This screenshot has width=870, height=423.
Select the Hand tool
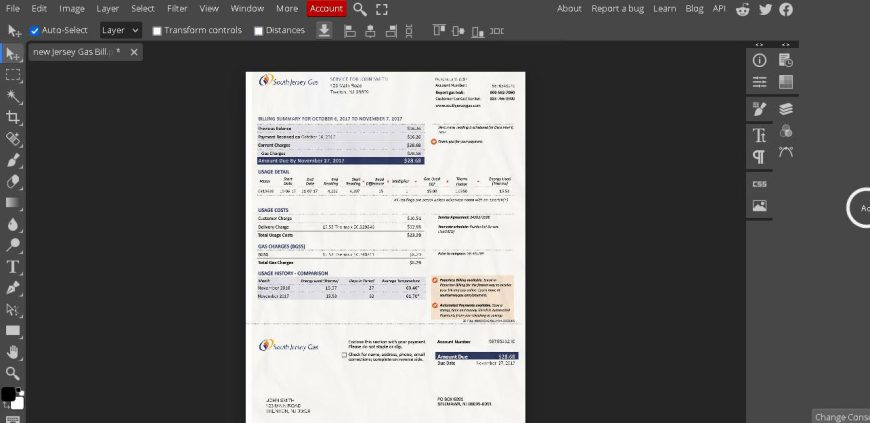point(13,352)
